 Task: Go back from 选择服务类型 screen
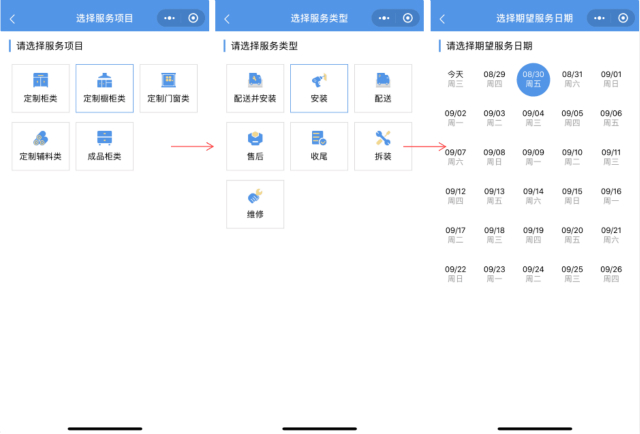227,18
